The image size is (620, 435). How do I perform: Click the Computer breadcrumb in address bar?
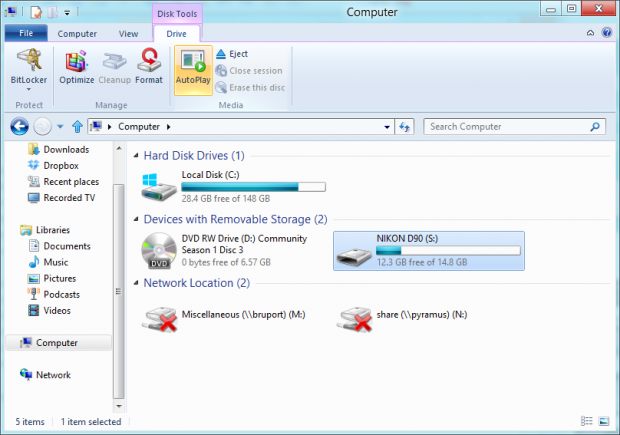pyautogui.click(x=139, y=127)
